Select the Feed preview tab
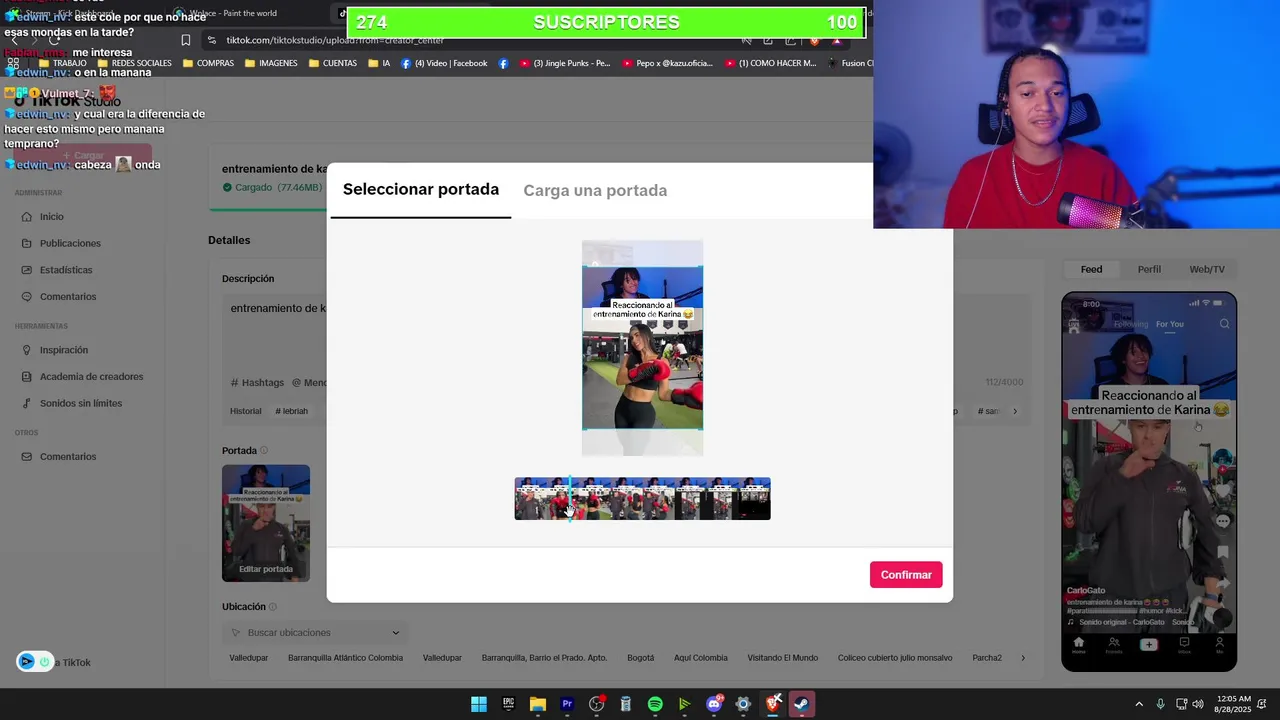This screenshot has width=1280, height=720. (x=1091, y=269)
